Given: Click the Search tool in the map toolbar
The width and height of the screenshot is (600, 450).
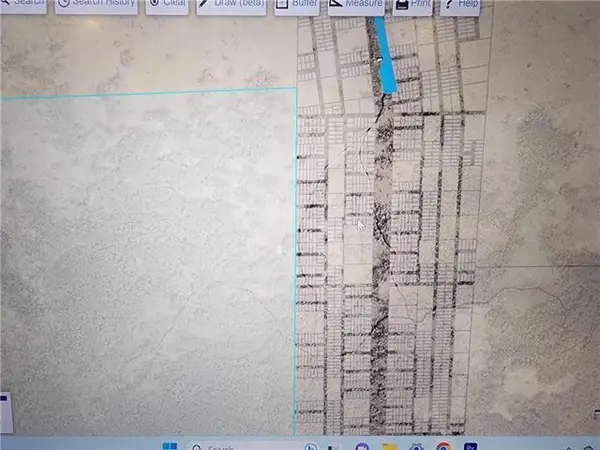Looking at the screenshot, I should pos(20,5).
